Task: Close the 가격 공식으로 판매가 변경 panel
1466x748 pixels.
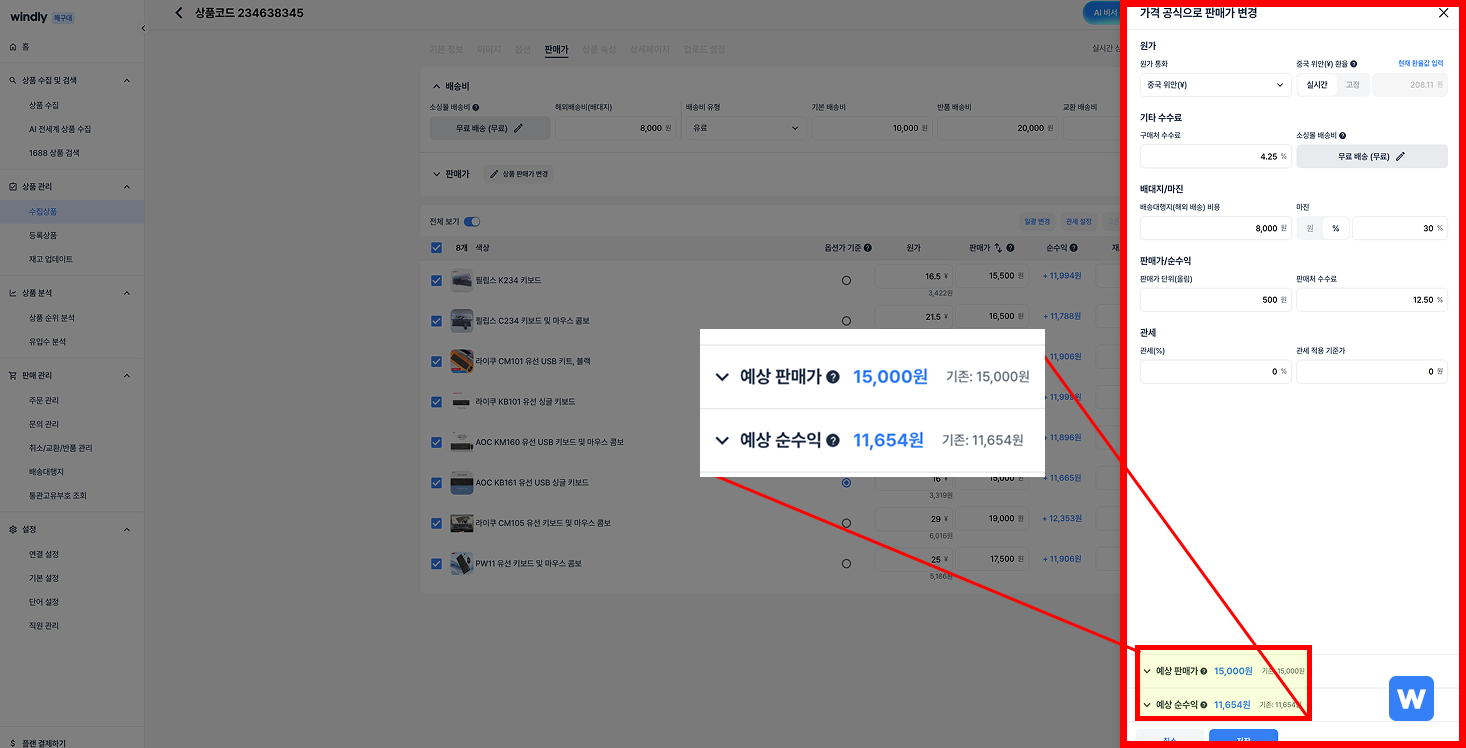Action: (1443, 13)
